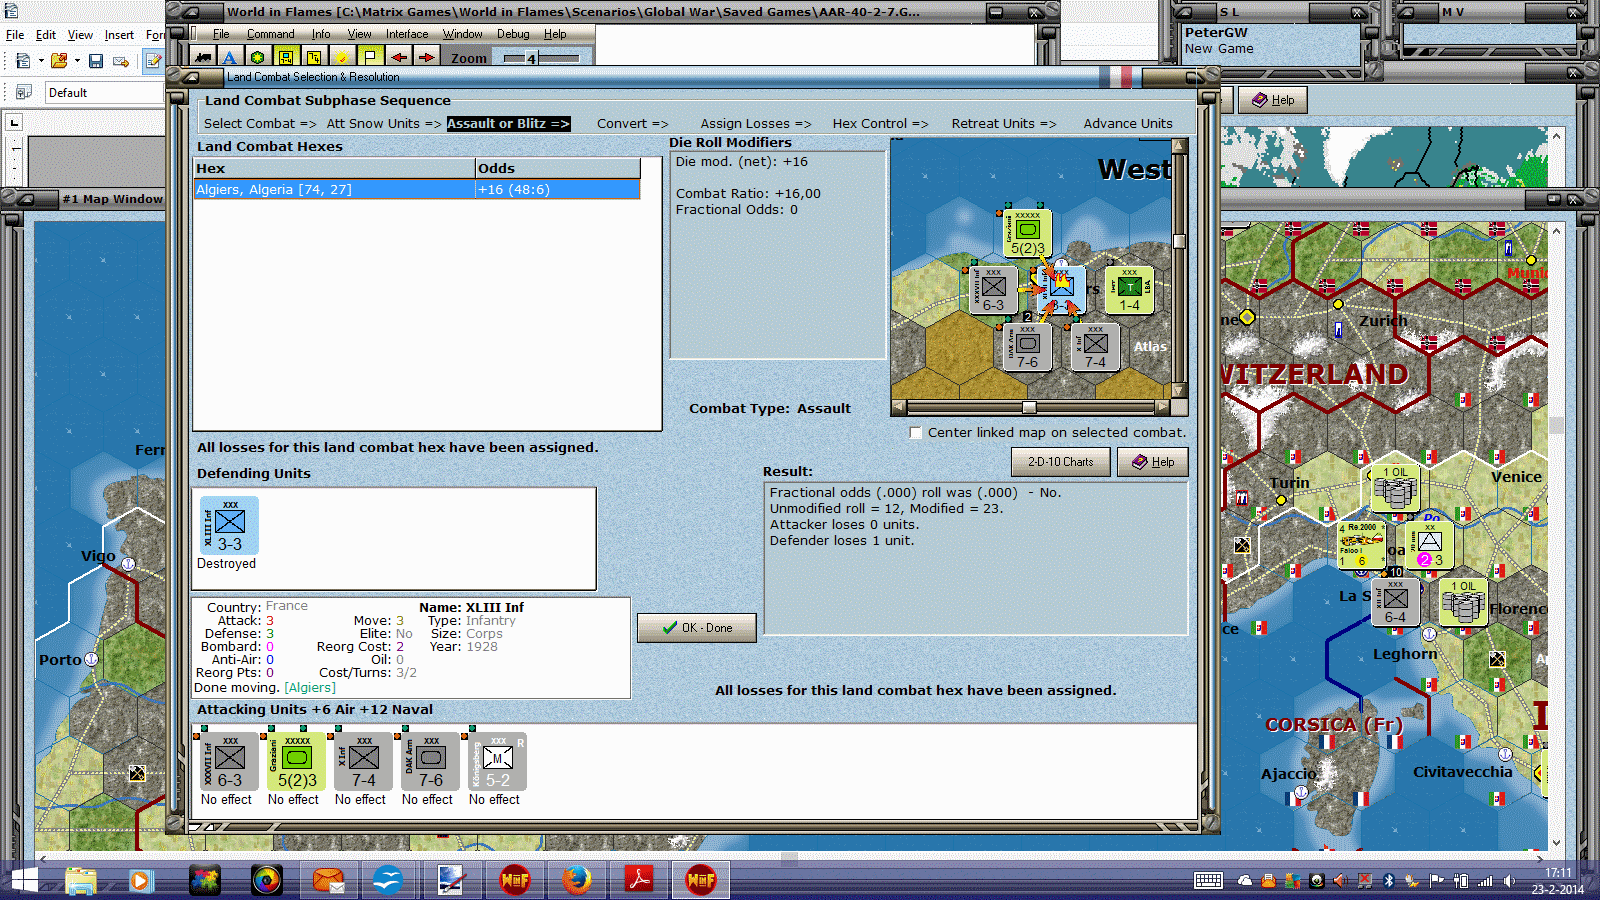This screenshot has height=900, width=1600.
Task: Click the on-screen keyboard tray icon
Action: point(1208,880)
